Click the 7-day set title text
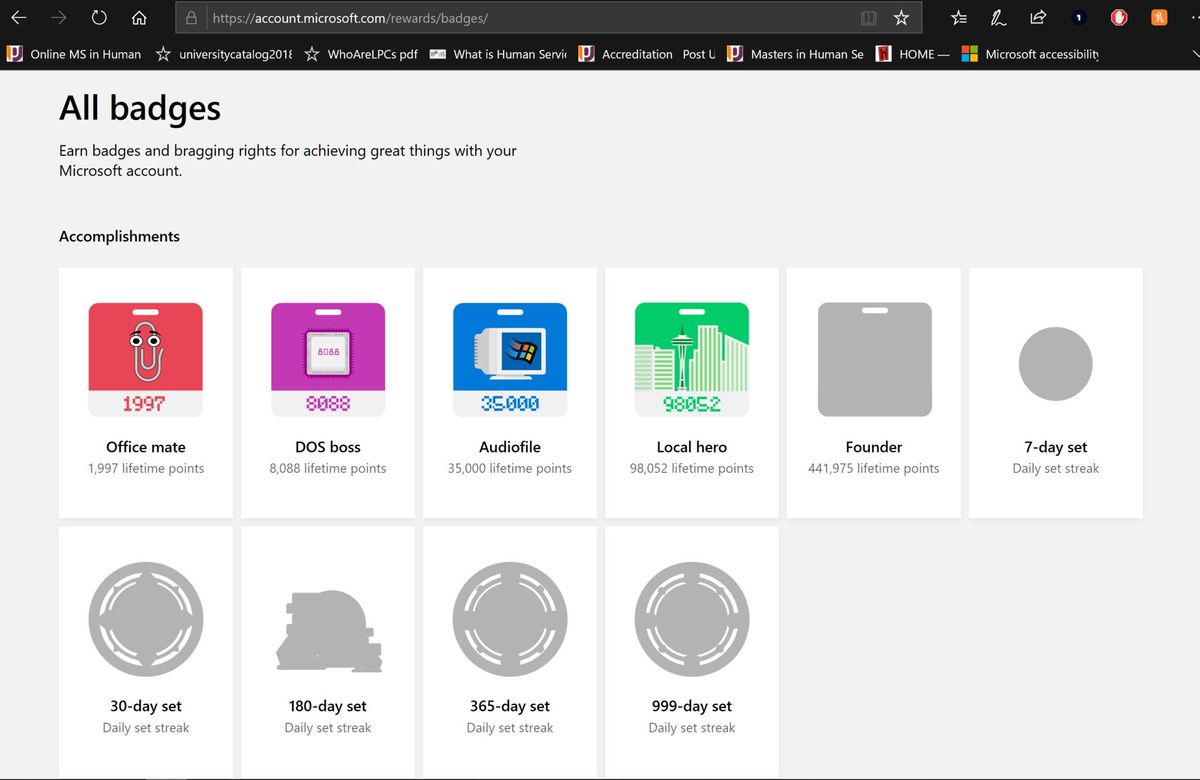Screen dimensions: 1200x780 pos(1056,447)
